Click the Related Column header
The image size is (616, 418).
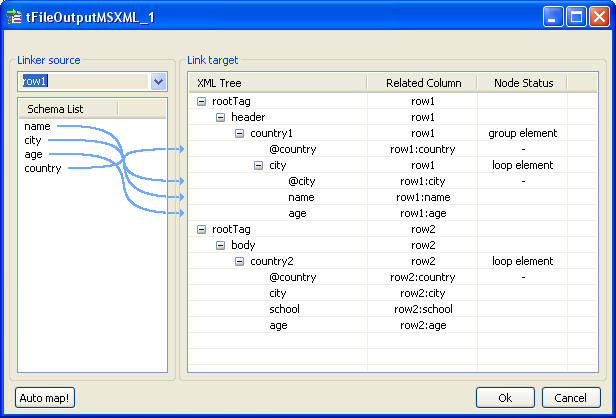click(422, 83)
